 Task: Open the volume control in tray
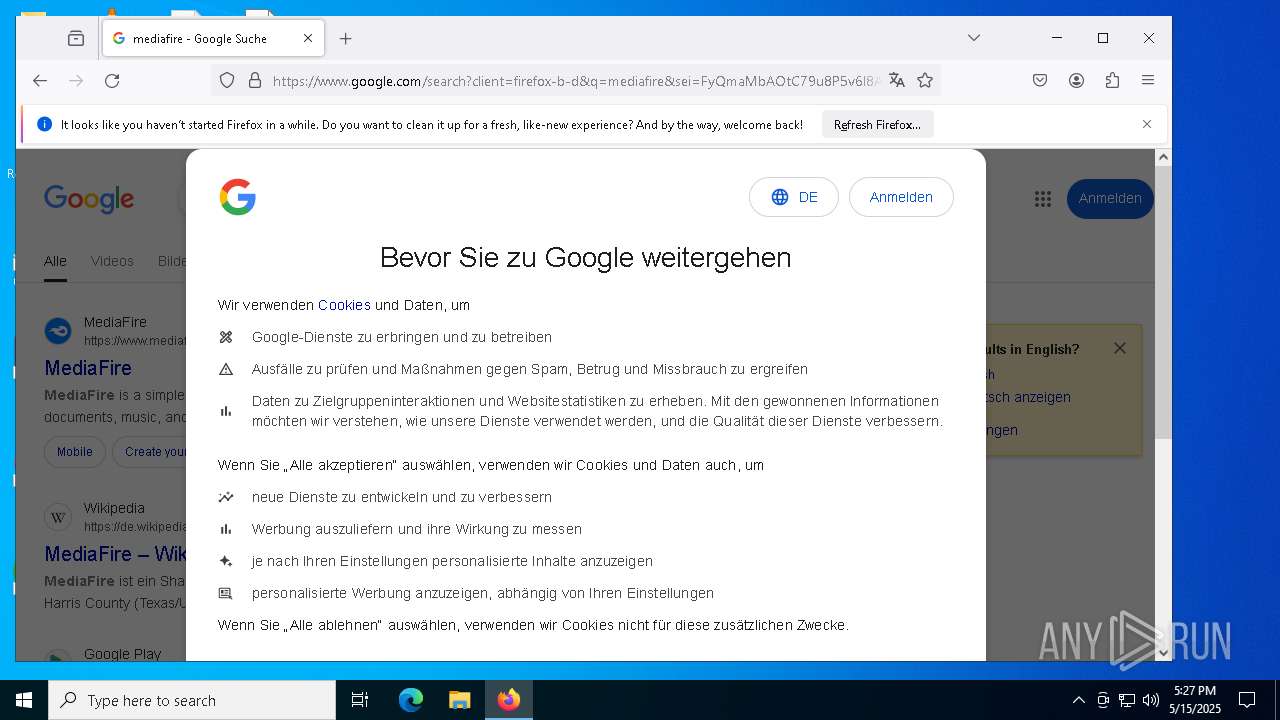pos(1151,700)
